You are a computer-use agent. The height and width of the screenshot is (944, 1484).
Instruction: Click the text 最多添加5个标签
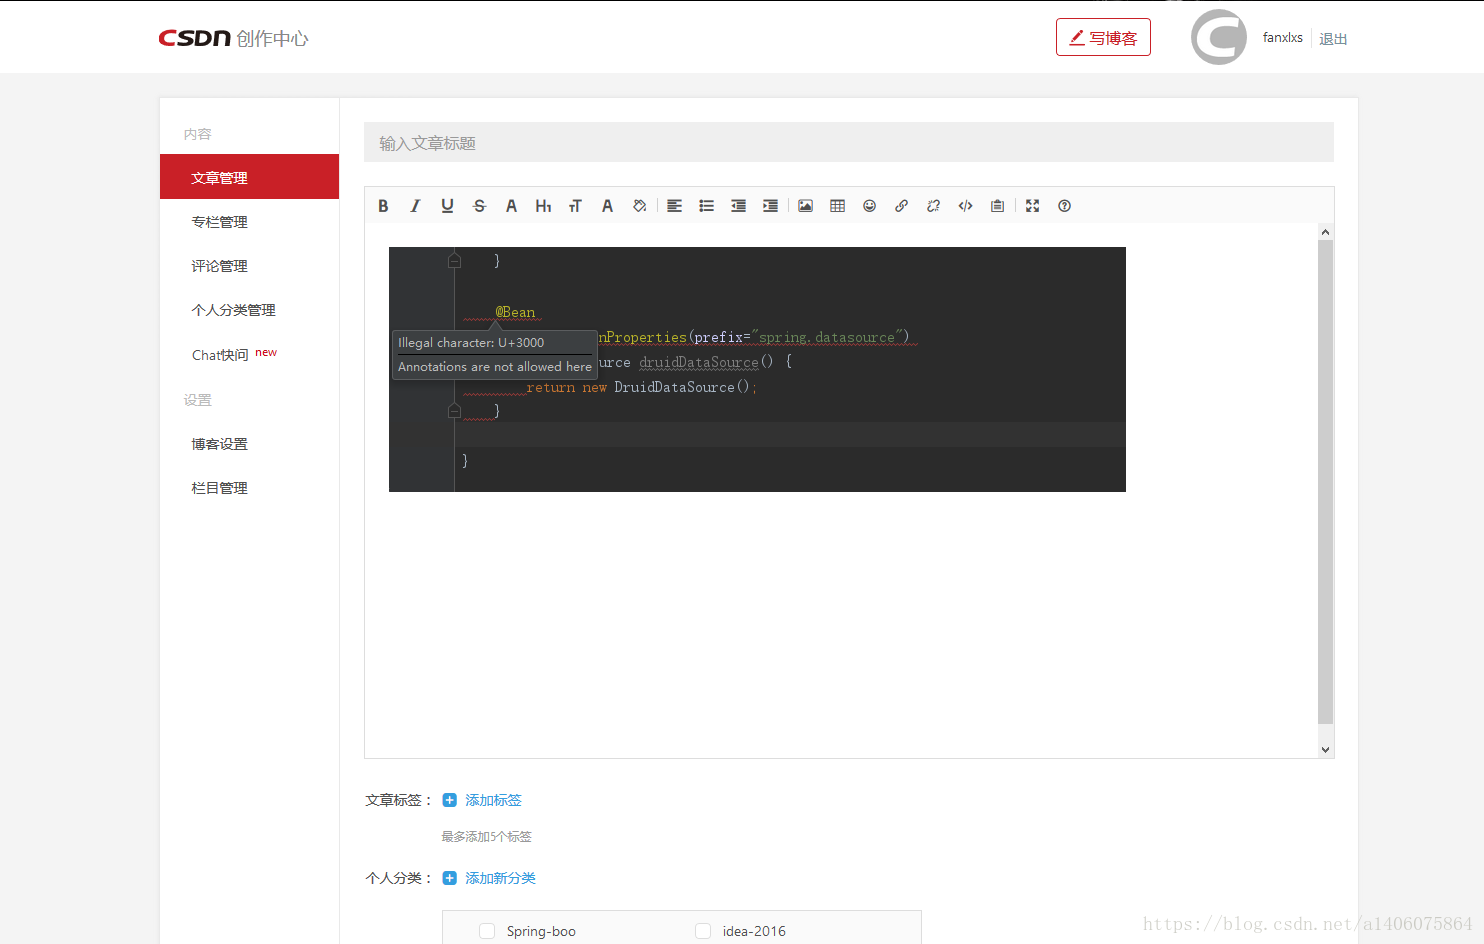486,837
